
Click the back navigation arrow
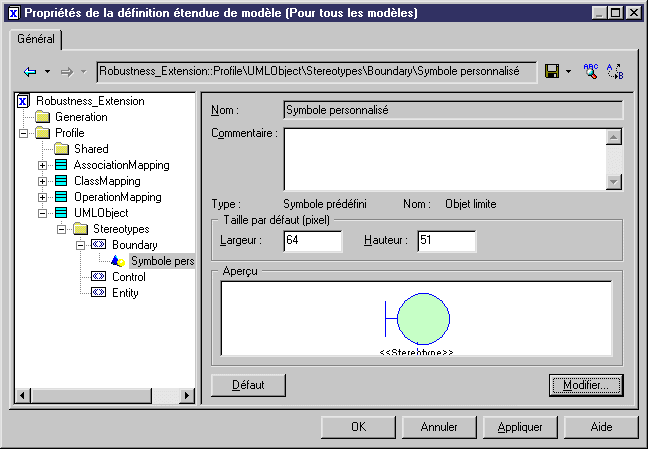(30, 72)
